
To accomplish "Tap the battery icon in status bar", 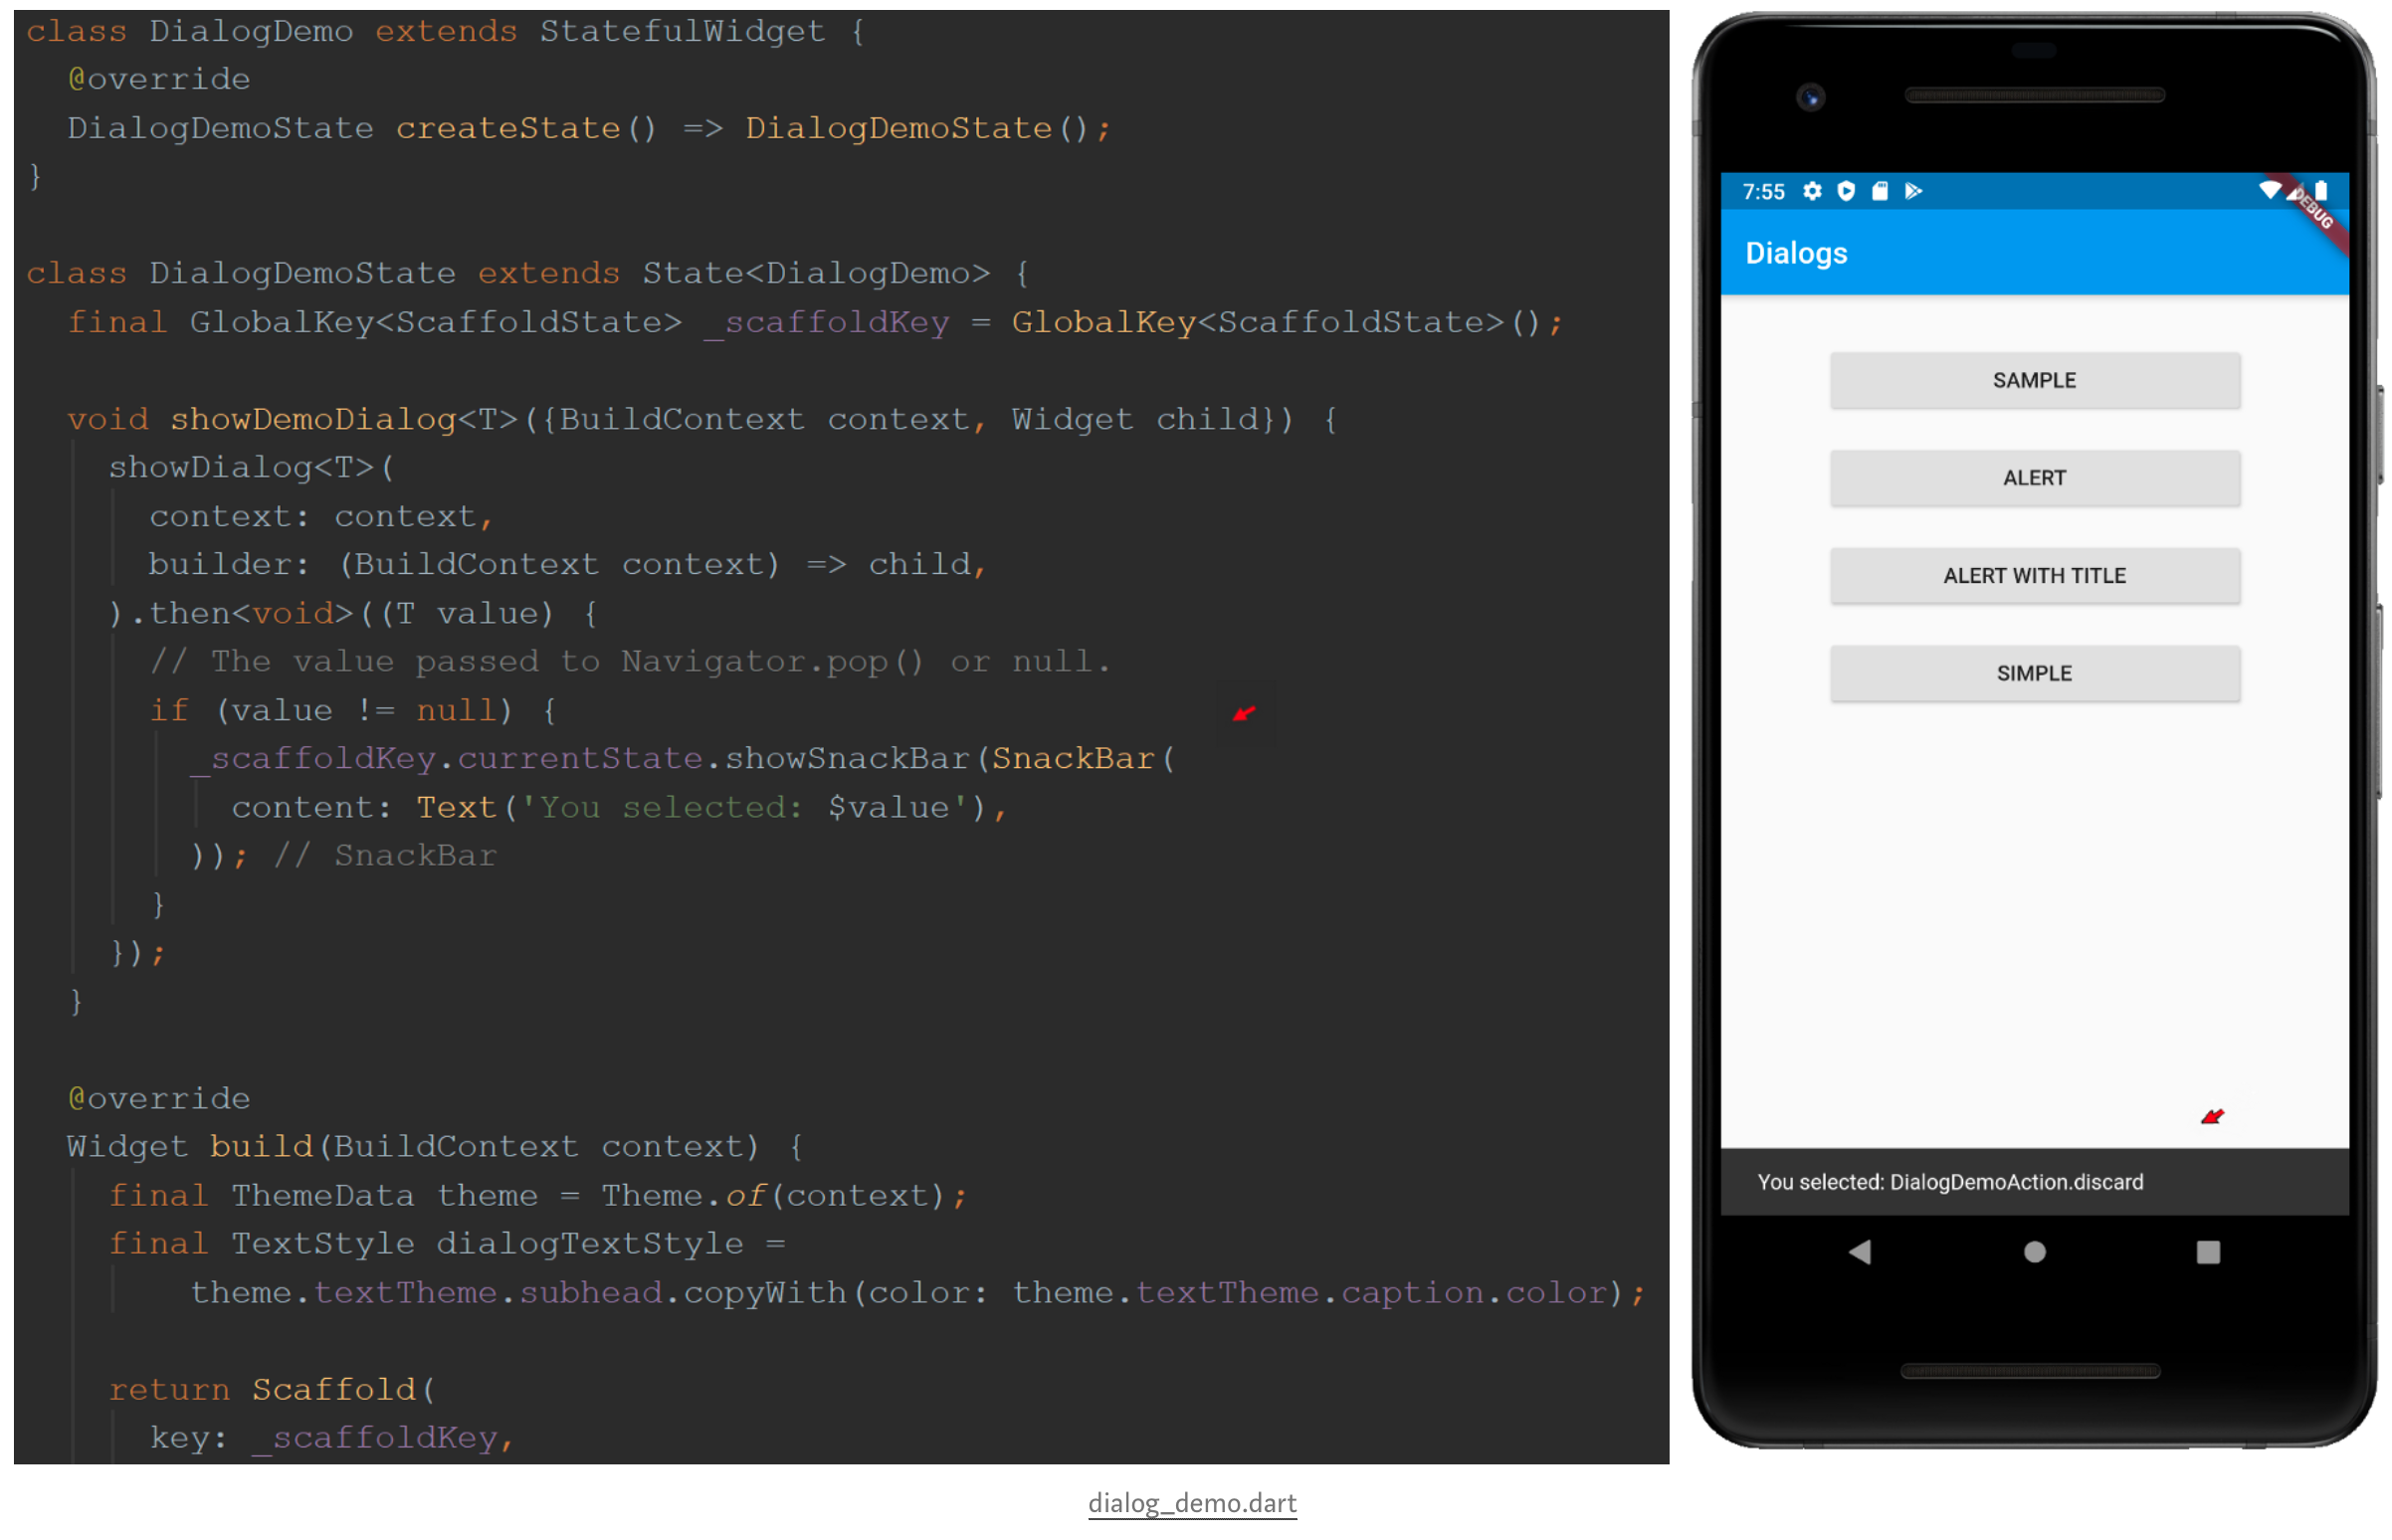I will pos(2321,190).
